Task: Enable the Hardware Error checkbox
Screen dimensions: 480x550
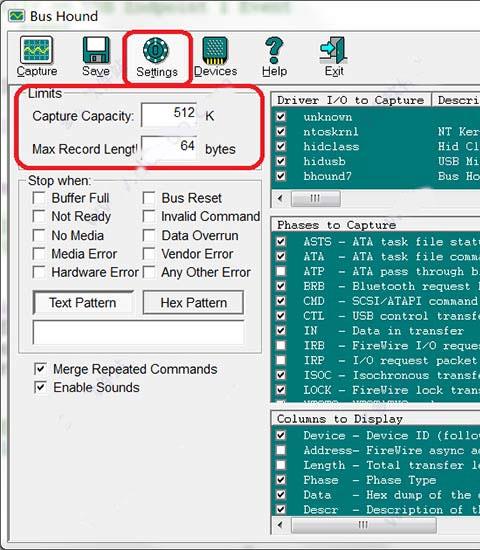Action: pyautogui.click(x=39, y=272)
